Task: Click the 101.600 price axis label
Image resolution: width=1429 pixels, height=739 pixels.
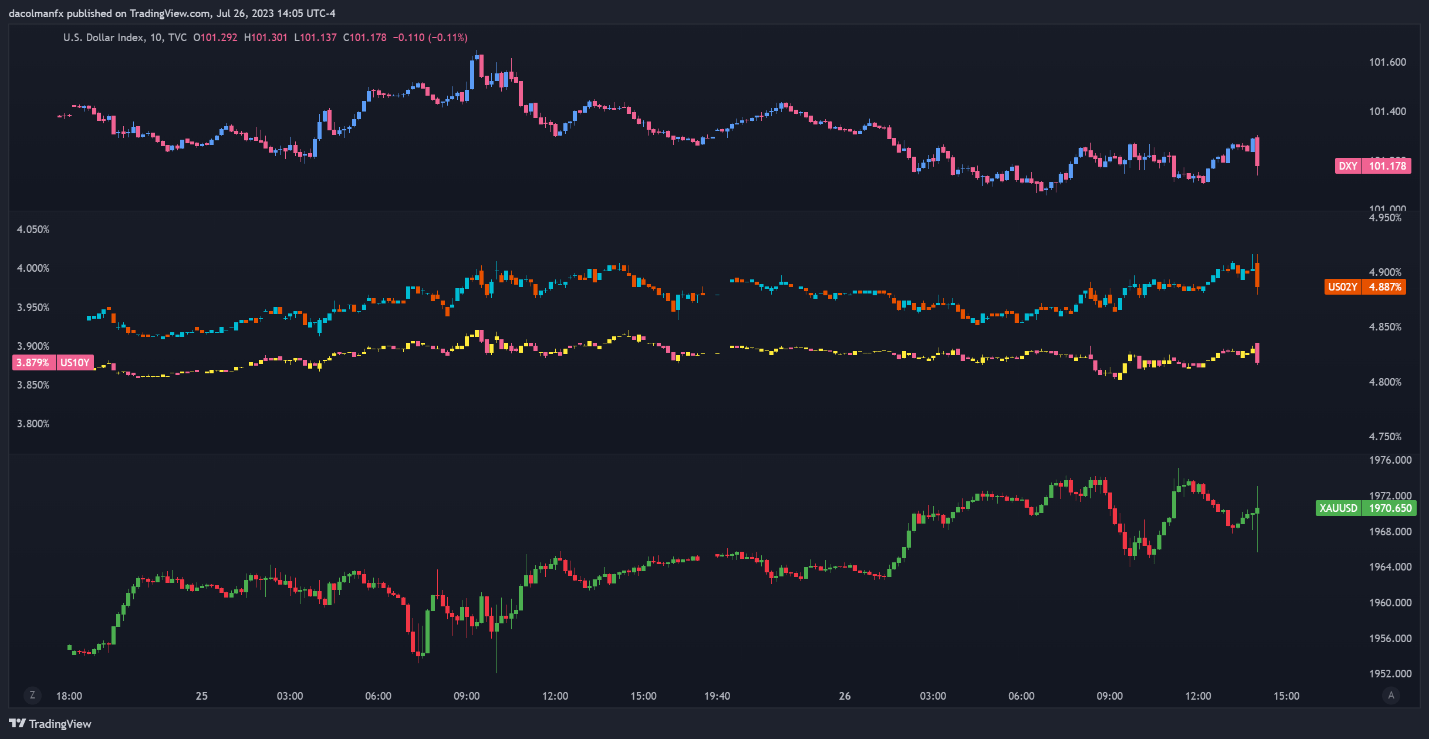Action: click(x=1388, y=62)
